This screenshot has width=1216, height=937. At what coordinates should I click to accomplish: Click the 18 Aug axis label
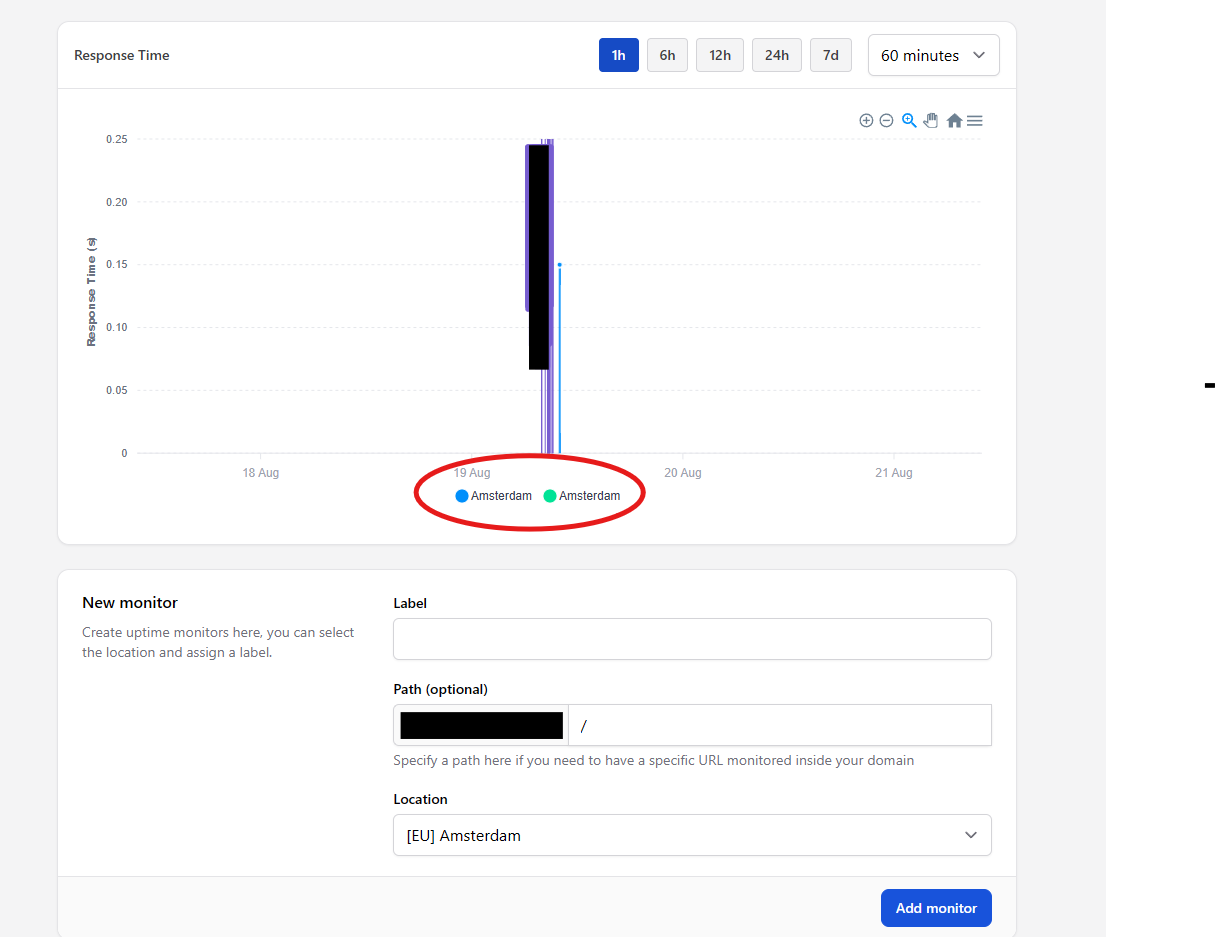click(x=261, y=473)
